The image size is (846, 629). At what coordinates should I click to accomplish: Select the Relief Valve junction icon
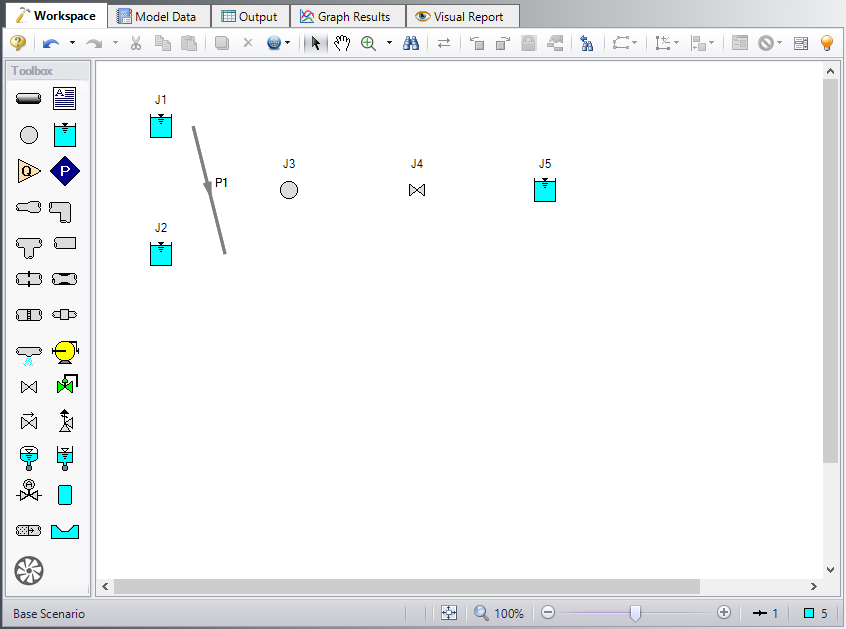coord(66,421)
